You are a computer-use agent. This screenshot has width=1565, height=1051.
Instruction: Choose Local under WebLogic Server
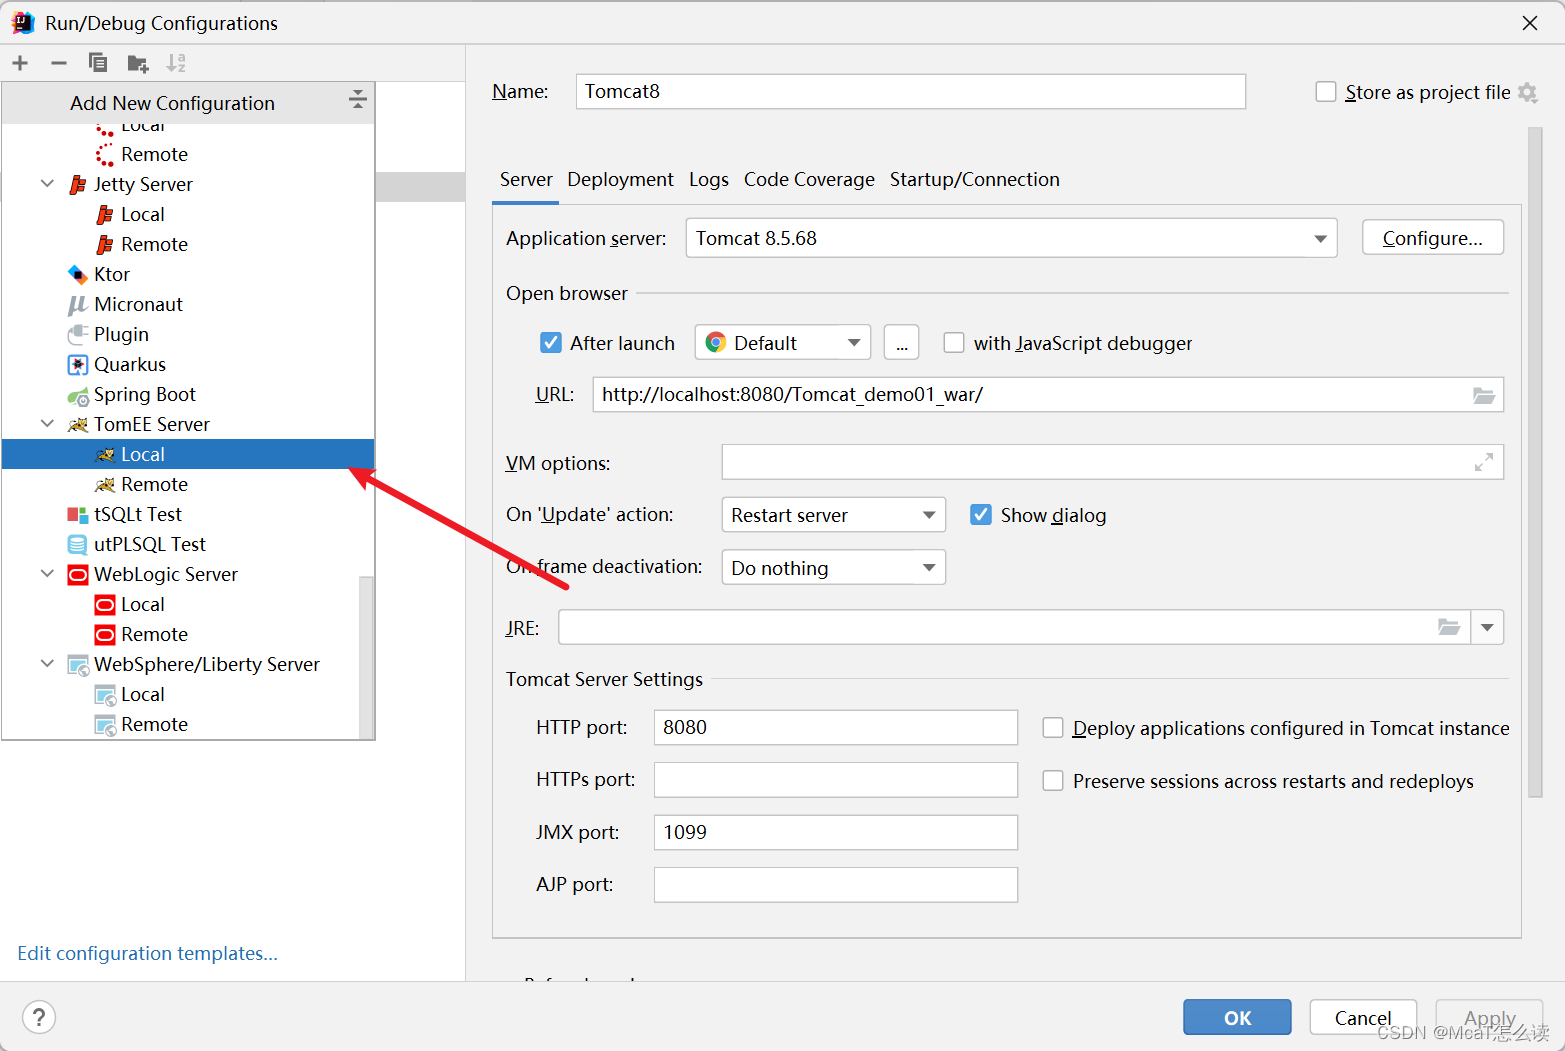[x=143, y=604]
